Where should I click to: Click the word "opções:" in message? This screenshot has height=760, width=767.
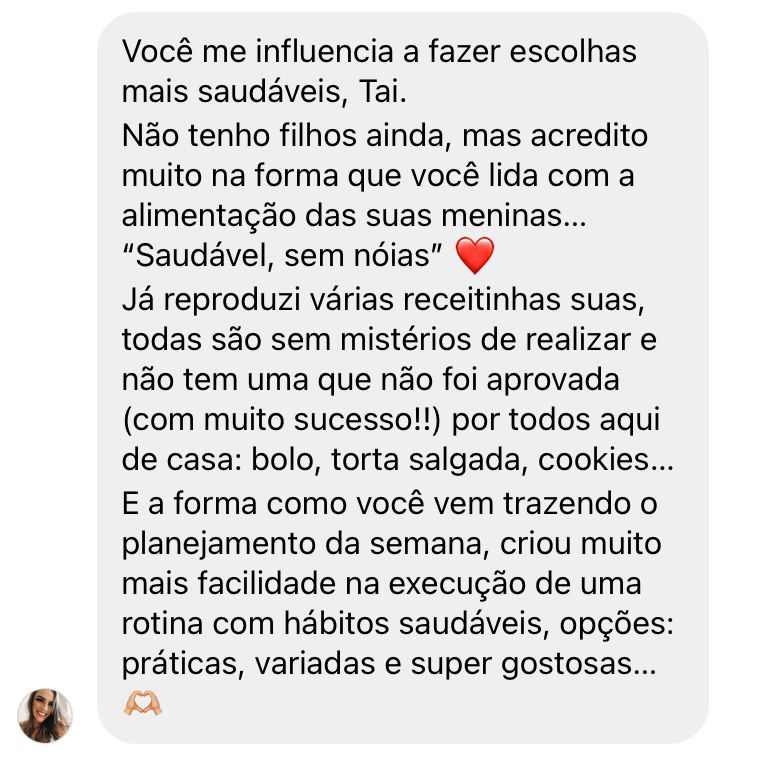(616, 626)
